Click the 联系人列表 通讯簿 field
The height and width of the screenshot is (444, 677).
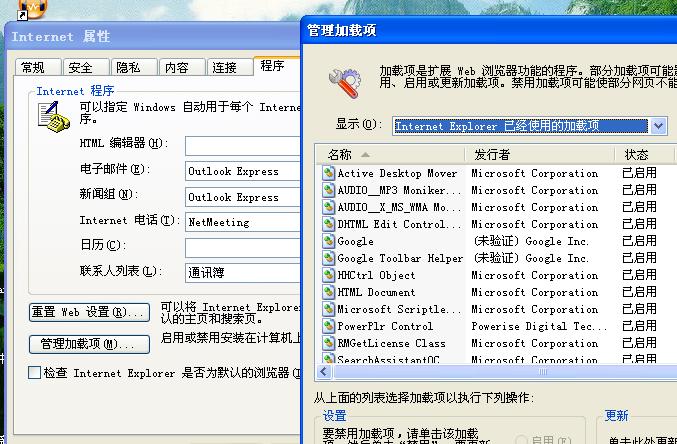pos(243,273)
